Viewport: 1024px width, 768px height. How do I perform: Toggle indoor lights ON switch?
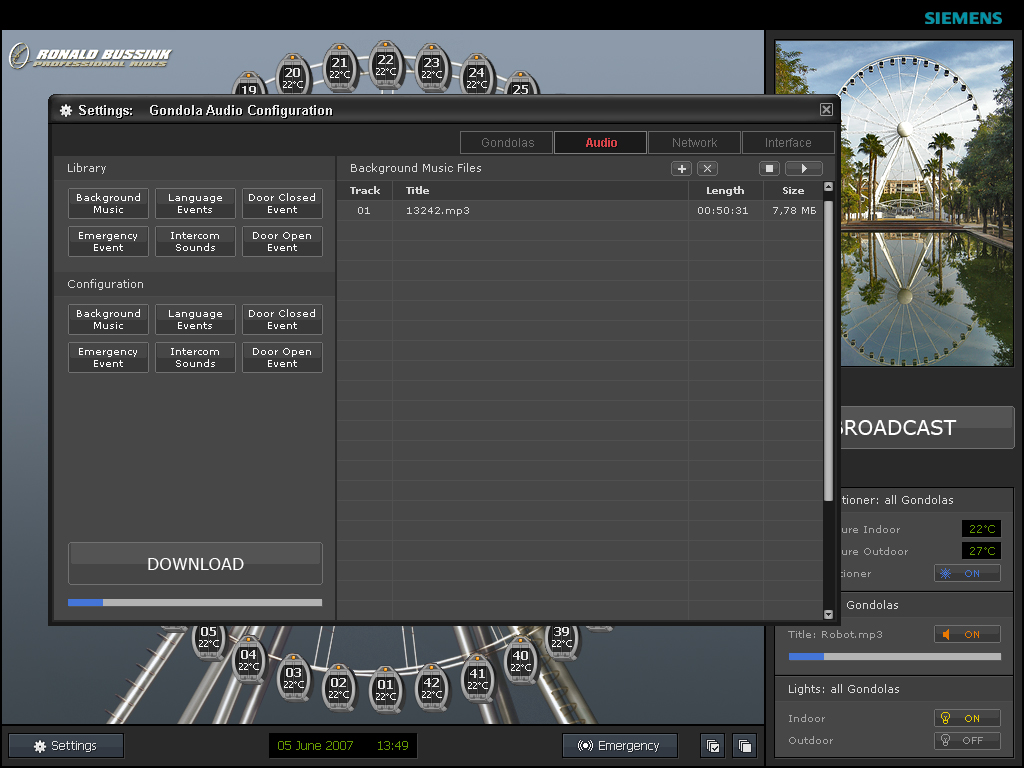coord(967,718)
